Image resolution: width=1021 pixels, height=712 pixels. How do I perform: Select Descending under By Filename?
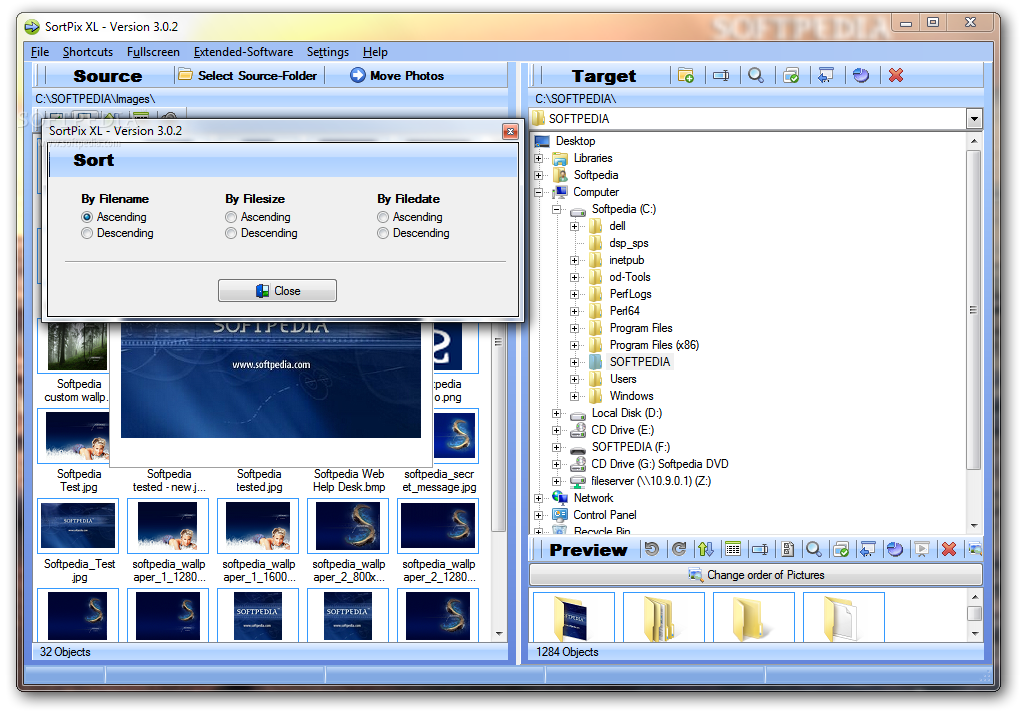point(87,233)
